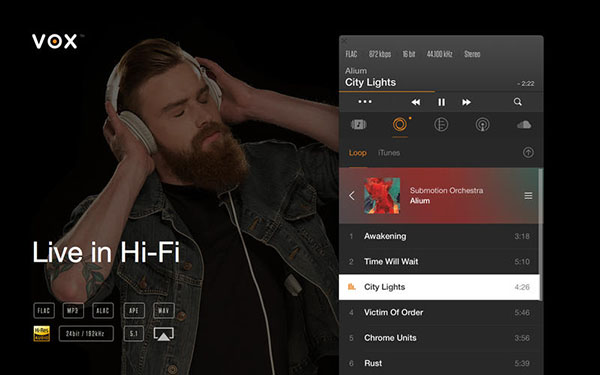Click the orange playback progress bar

click(x=387, y=92)
